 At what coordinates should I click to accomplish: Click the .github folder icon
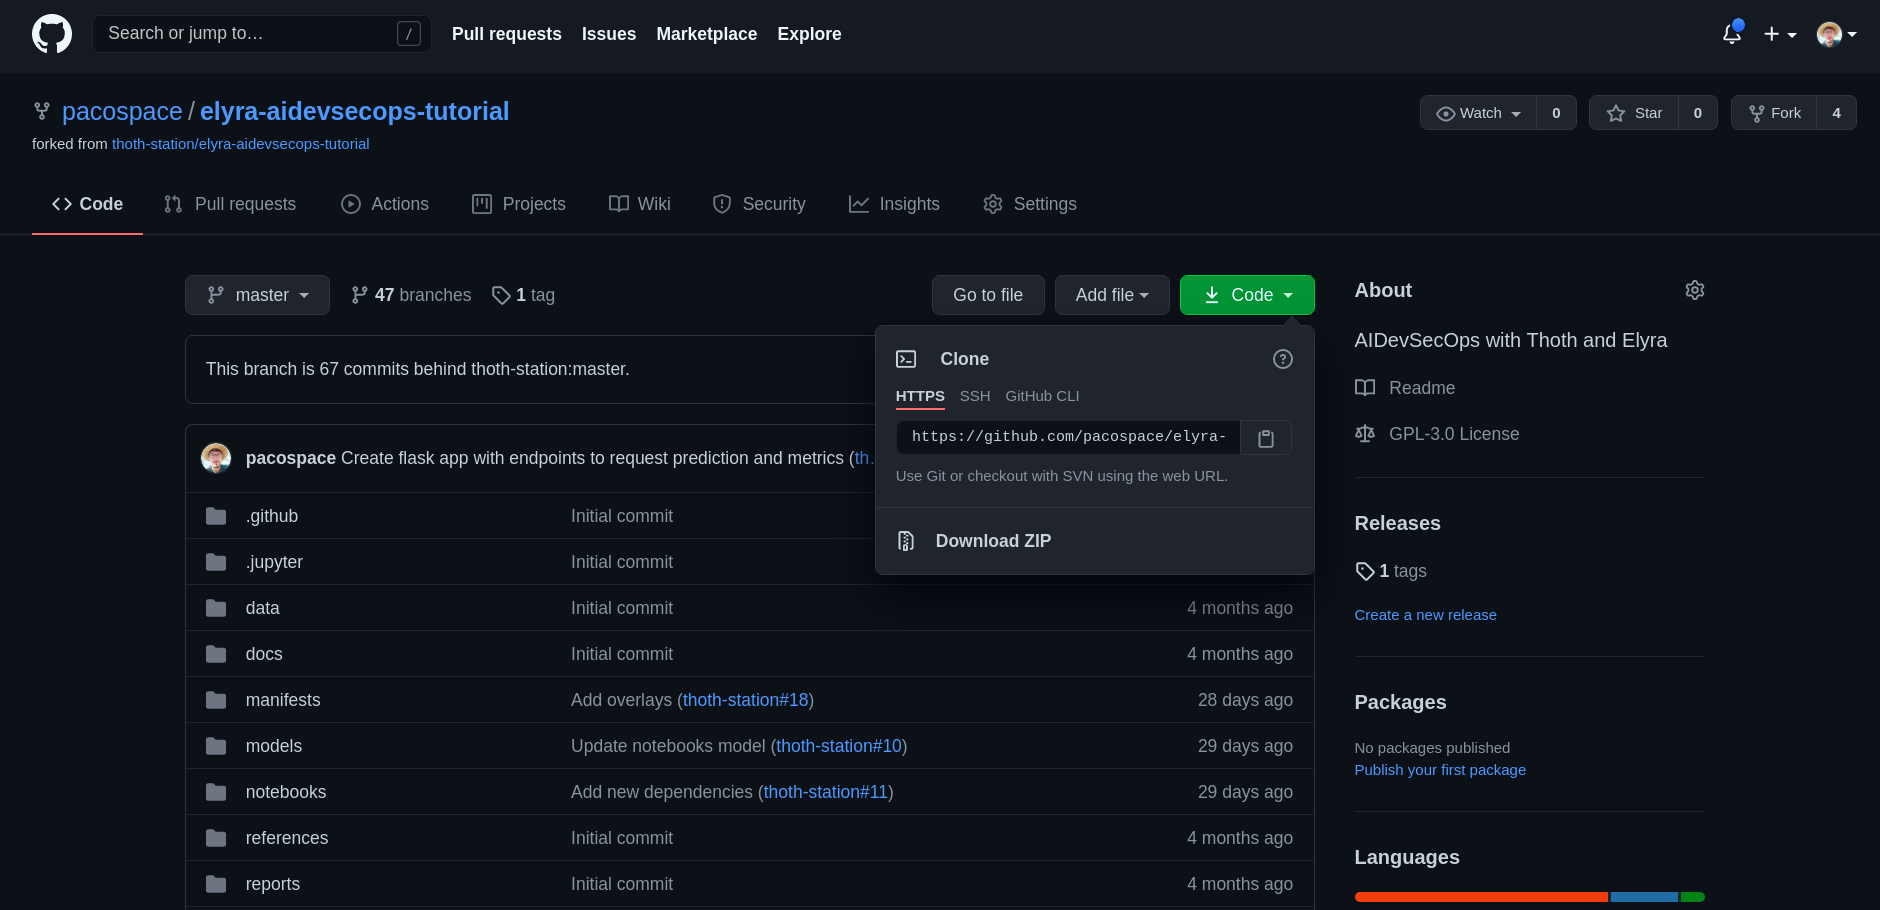(216, 516)
